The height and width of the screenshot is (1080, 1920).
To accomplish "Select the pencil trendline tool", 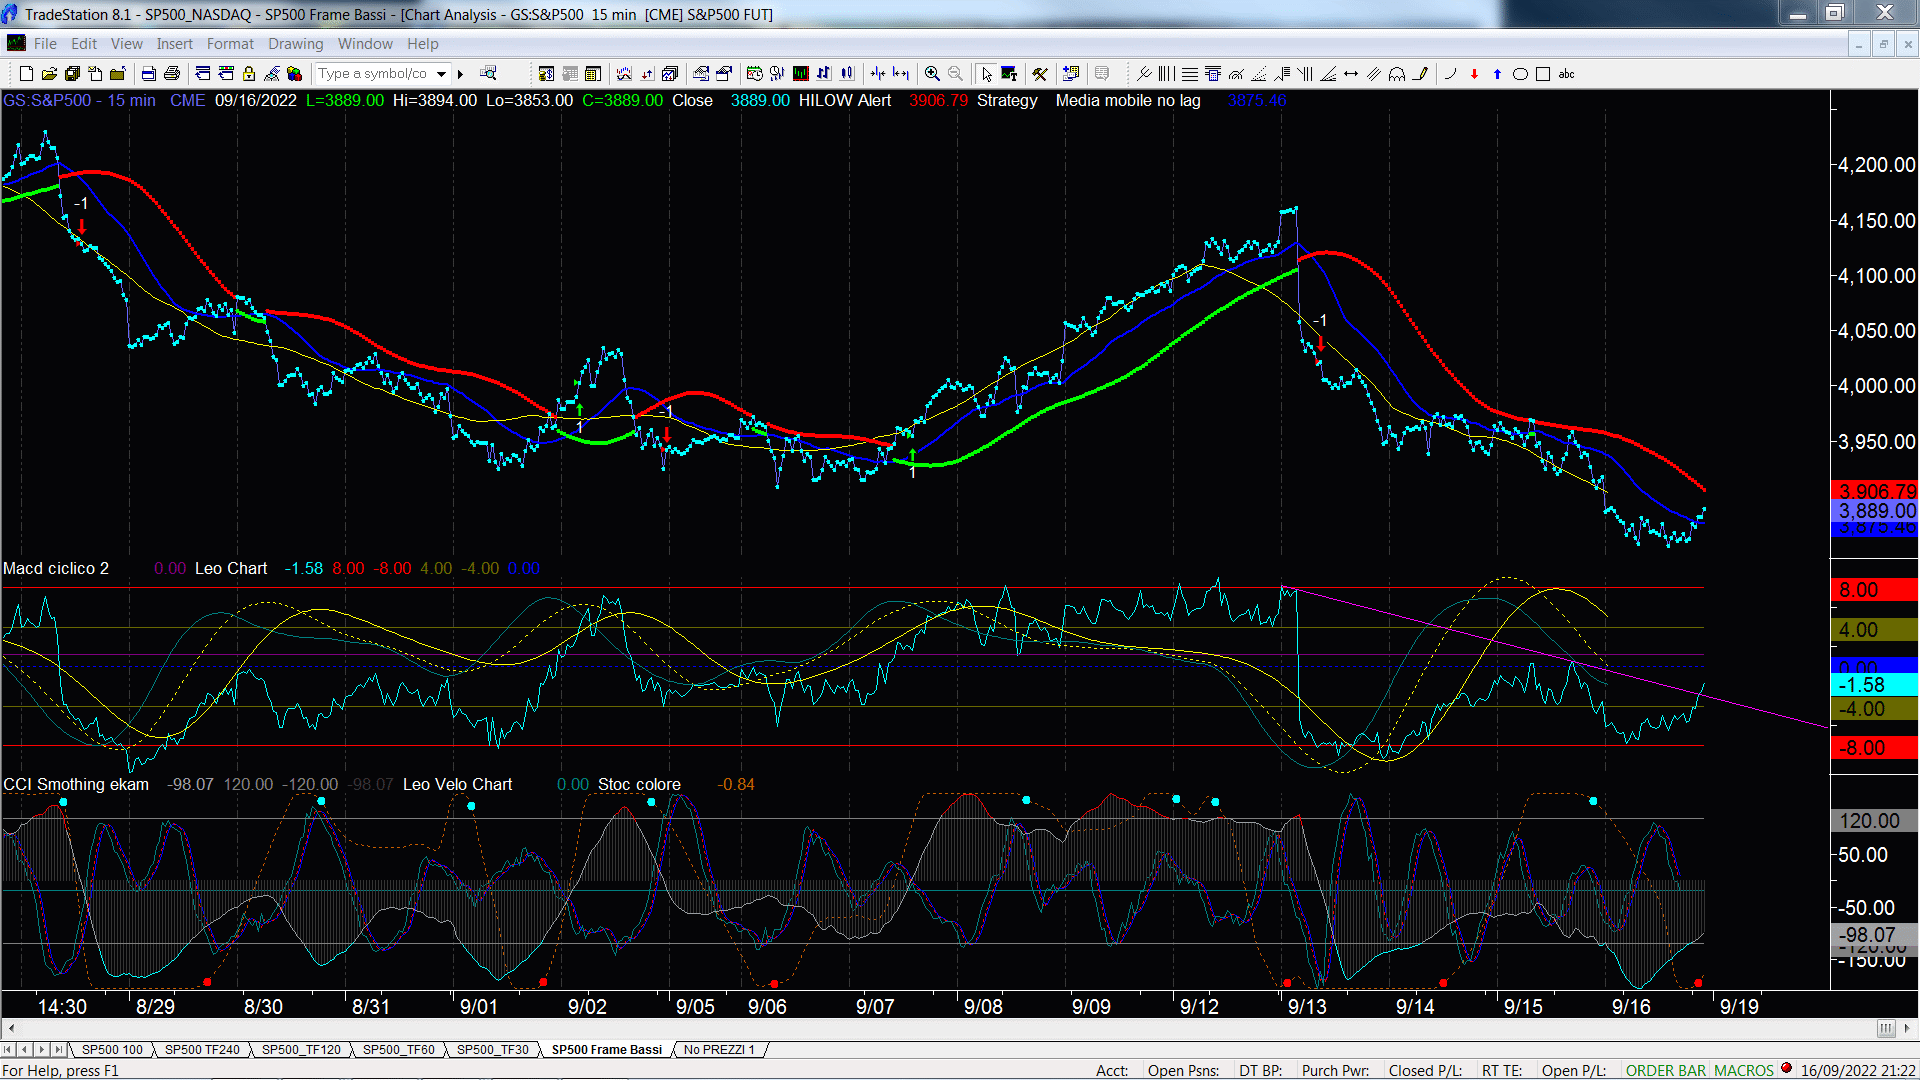I will 1420,74.
